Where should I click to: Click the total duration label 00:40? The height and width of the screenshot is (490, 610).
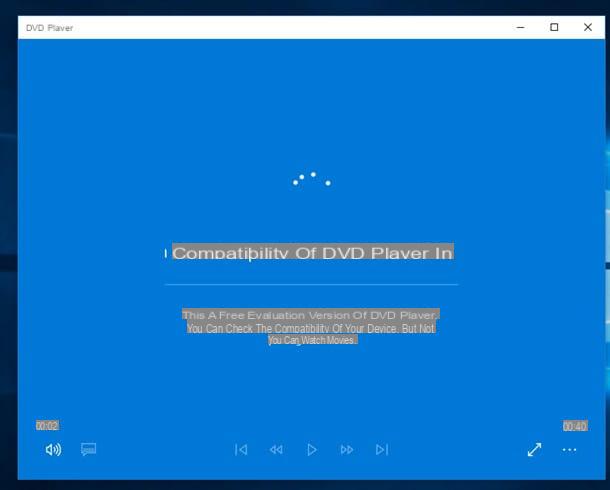coord(575,426)
